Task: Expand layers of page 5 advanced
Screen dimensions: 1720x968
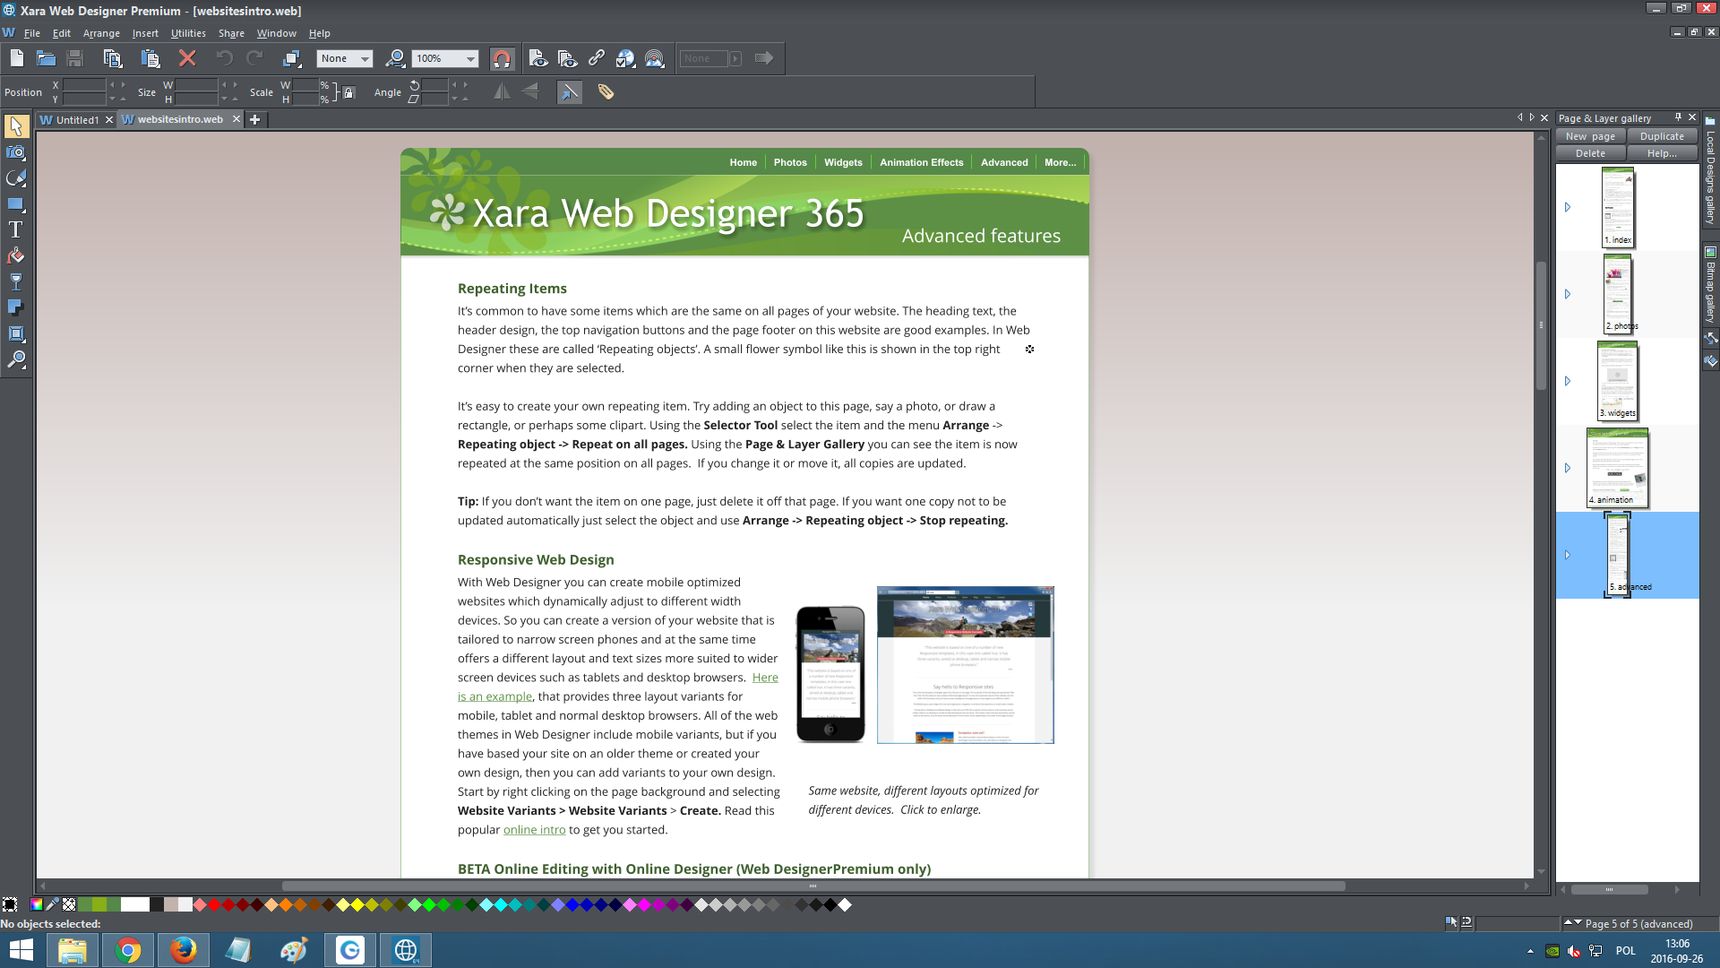Action: point(1567,555)
